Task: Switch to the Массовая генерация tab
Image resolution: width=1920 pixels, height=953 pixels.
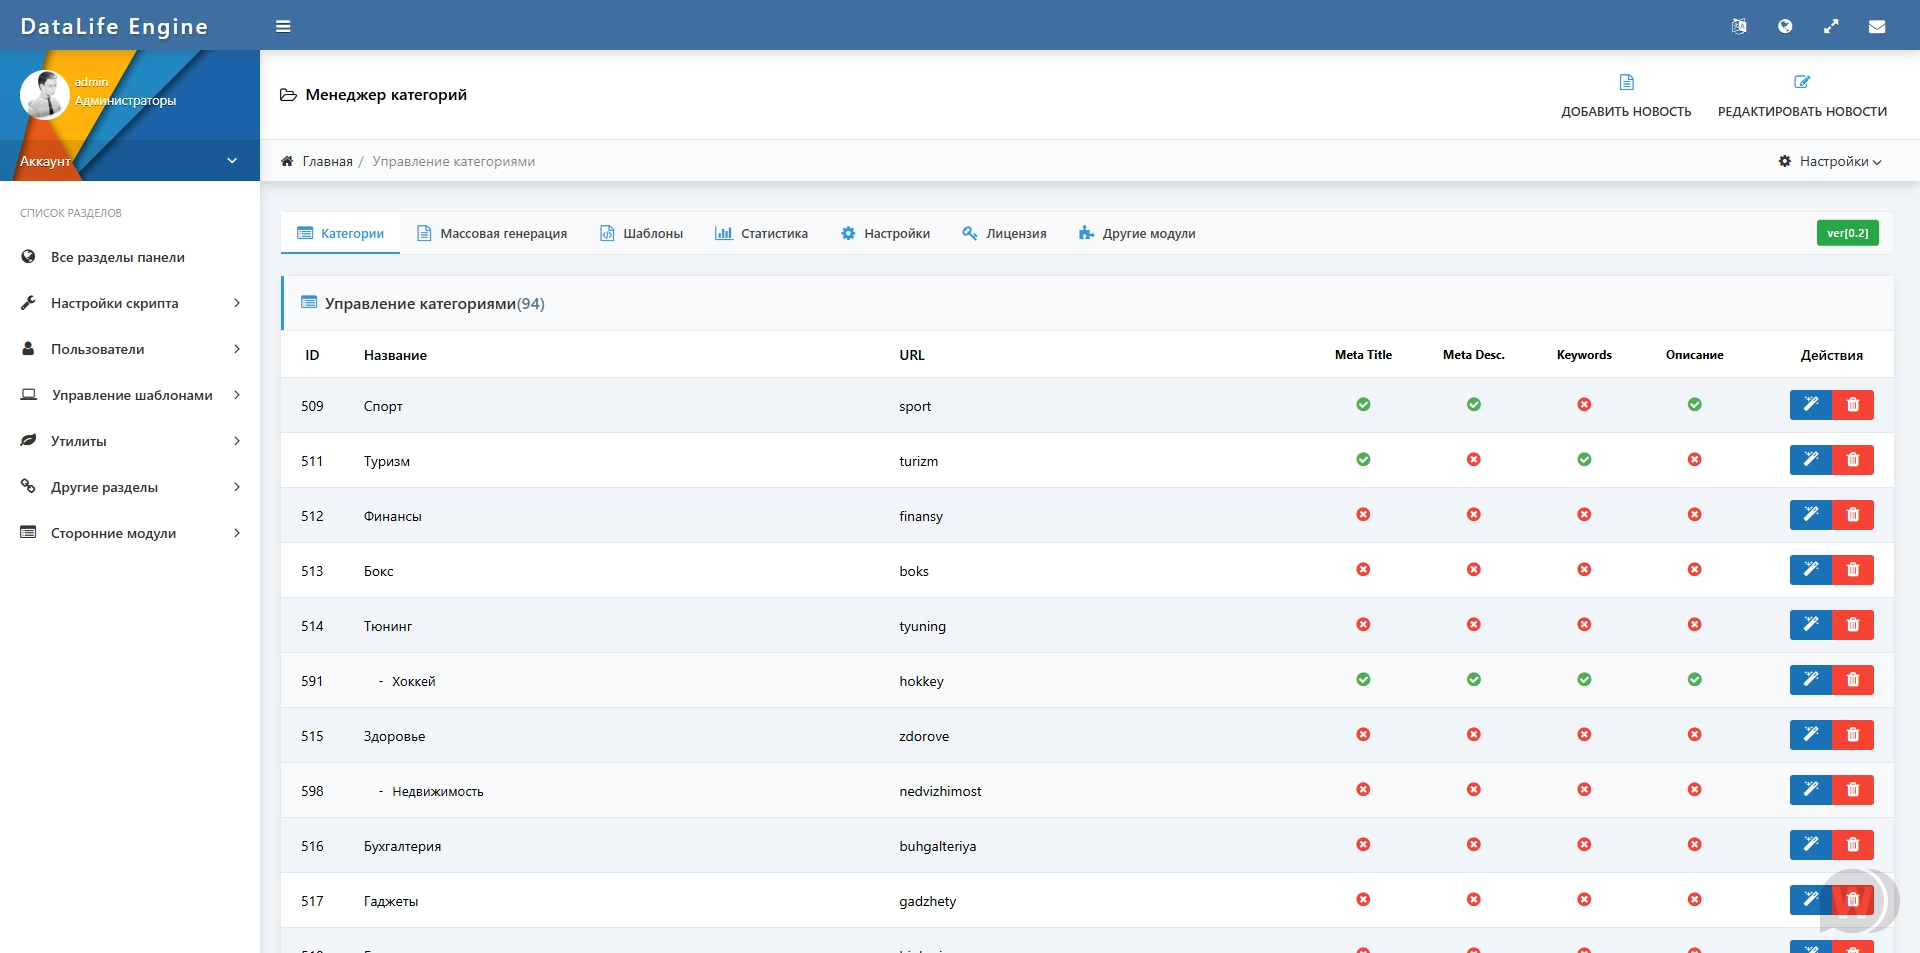Action: pyautogui.click(x=492, y=234)
